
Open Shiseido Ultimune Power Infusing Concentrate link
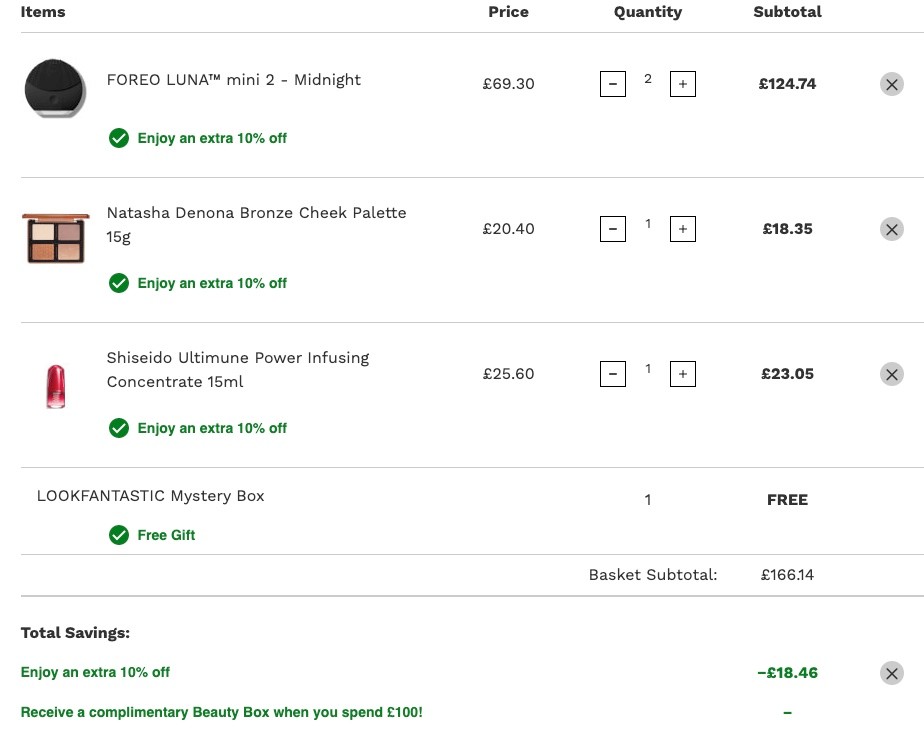pos(238,369)
